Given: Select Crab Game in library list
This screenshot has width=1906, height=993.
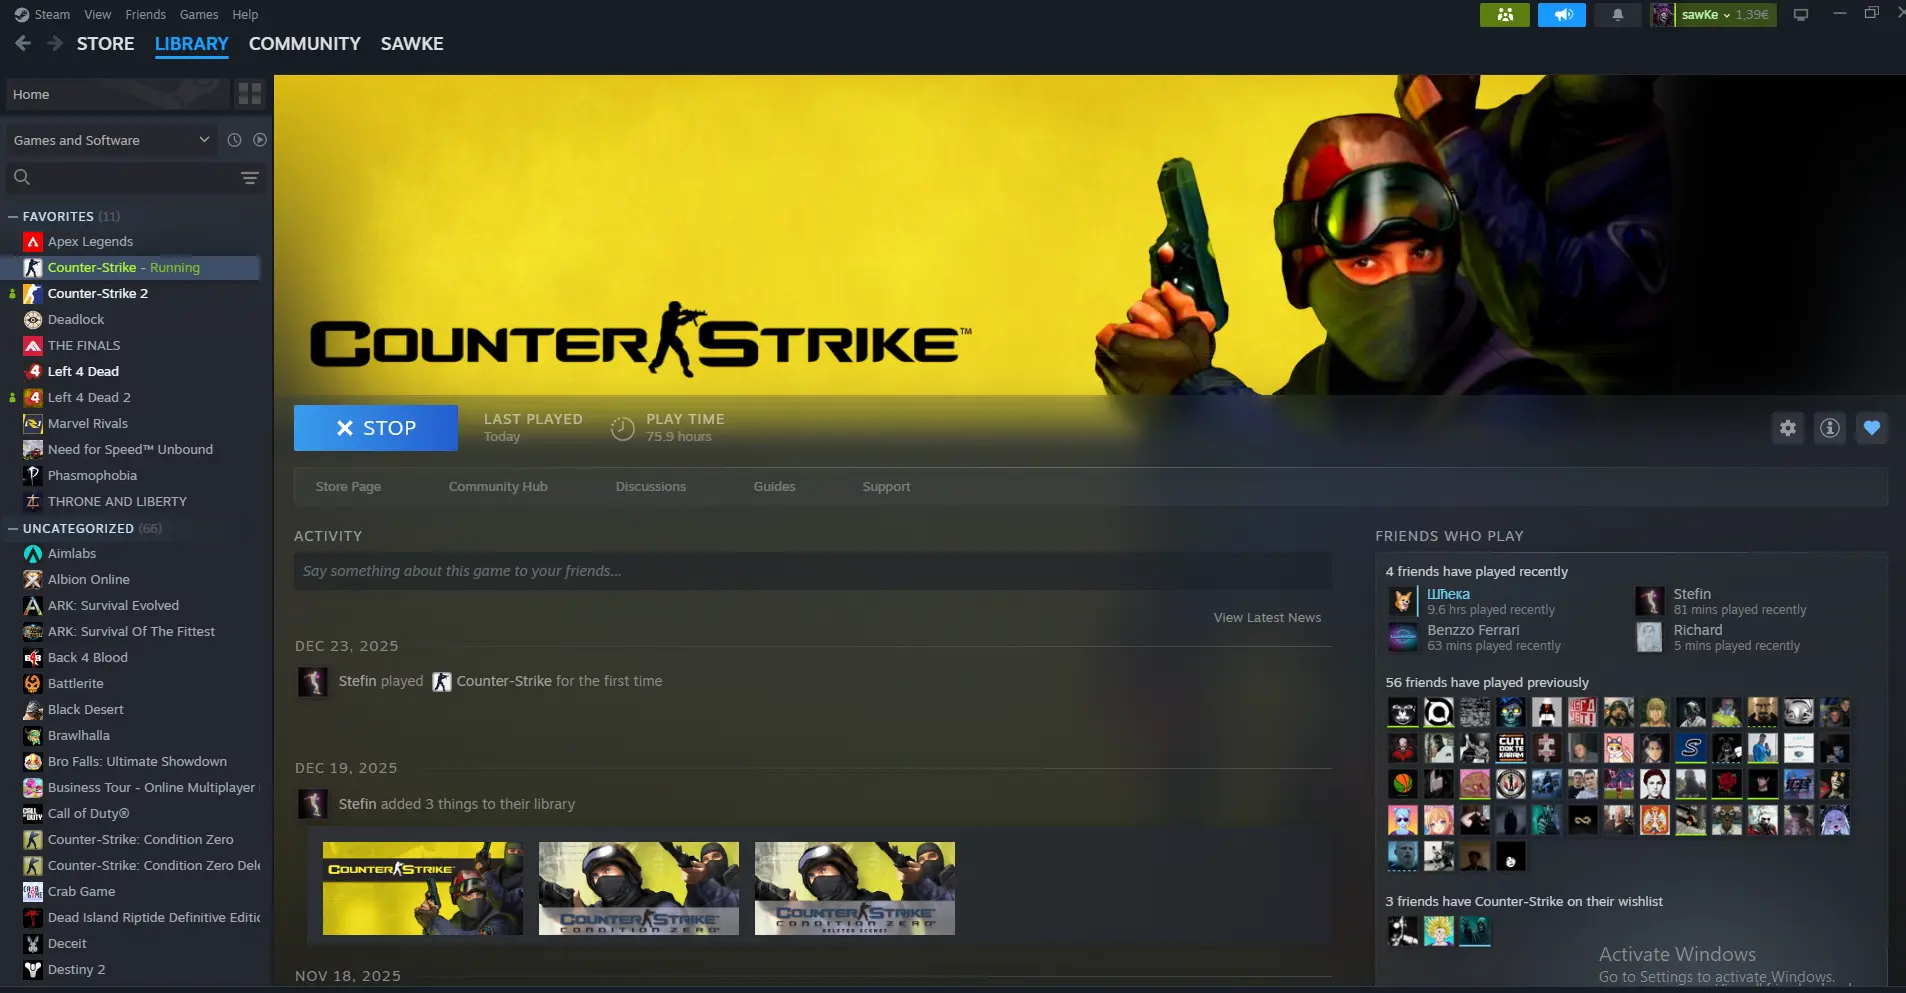Looking at the screenshot, I should tap(82, 892).
